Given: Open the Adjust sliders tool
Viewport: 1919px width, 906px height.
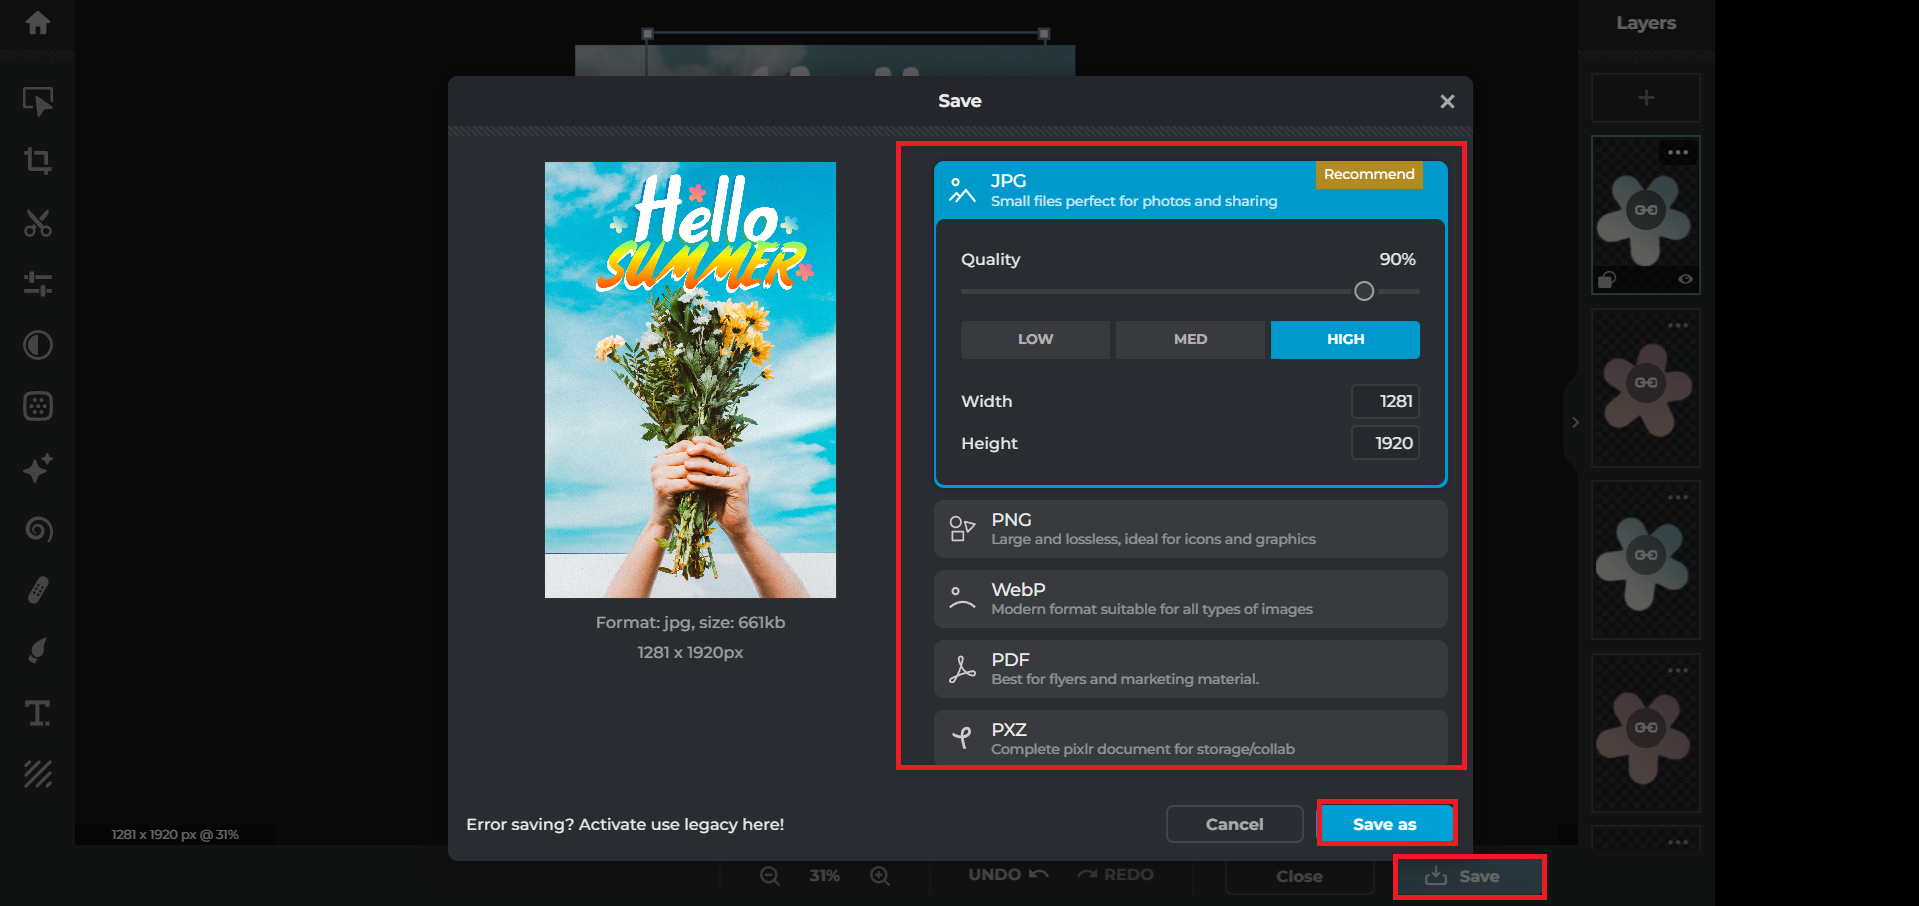Looking at the screenshot, I should tap(38, 284).
